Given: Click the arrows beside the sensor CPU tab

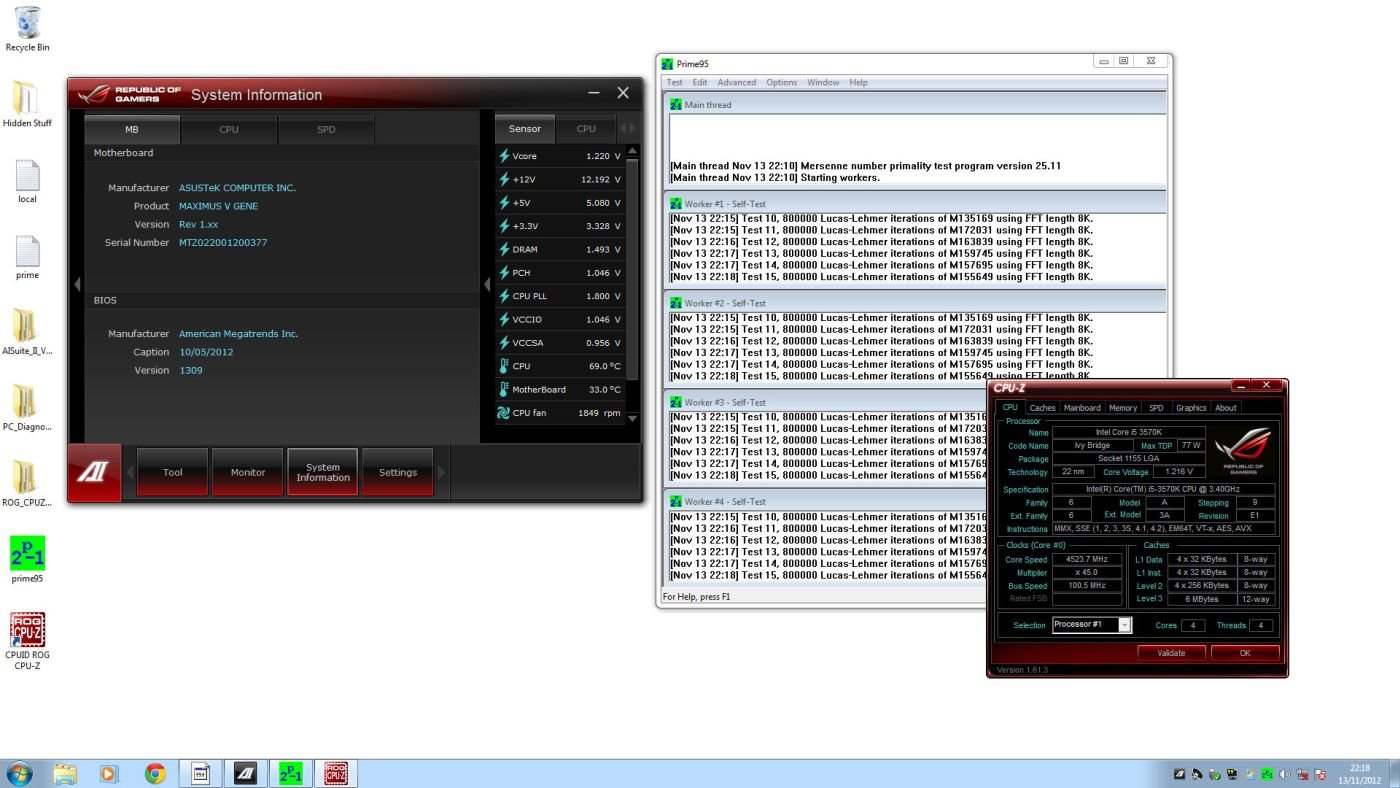Looking at the screenshot, I should (627, 128).
